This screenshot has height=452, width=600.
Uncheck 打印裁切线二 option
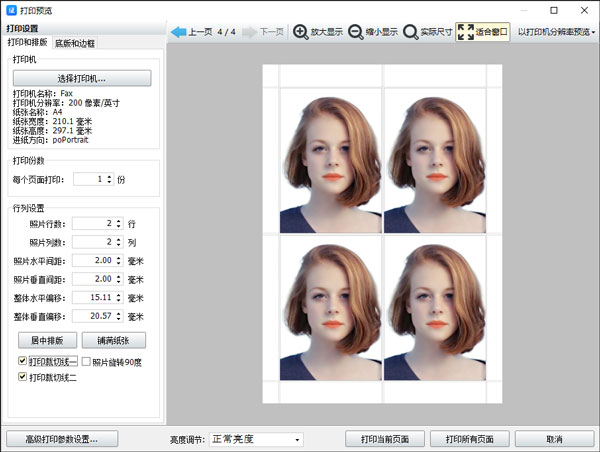tap(23, 377)
